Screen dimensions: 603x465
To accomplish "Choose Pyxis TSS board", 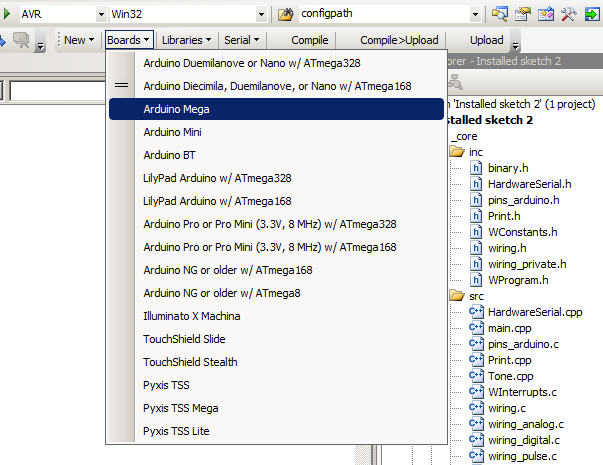I will point(277,385).
